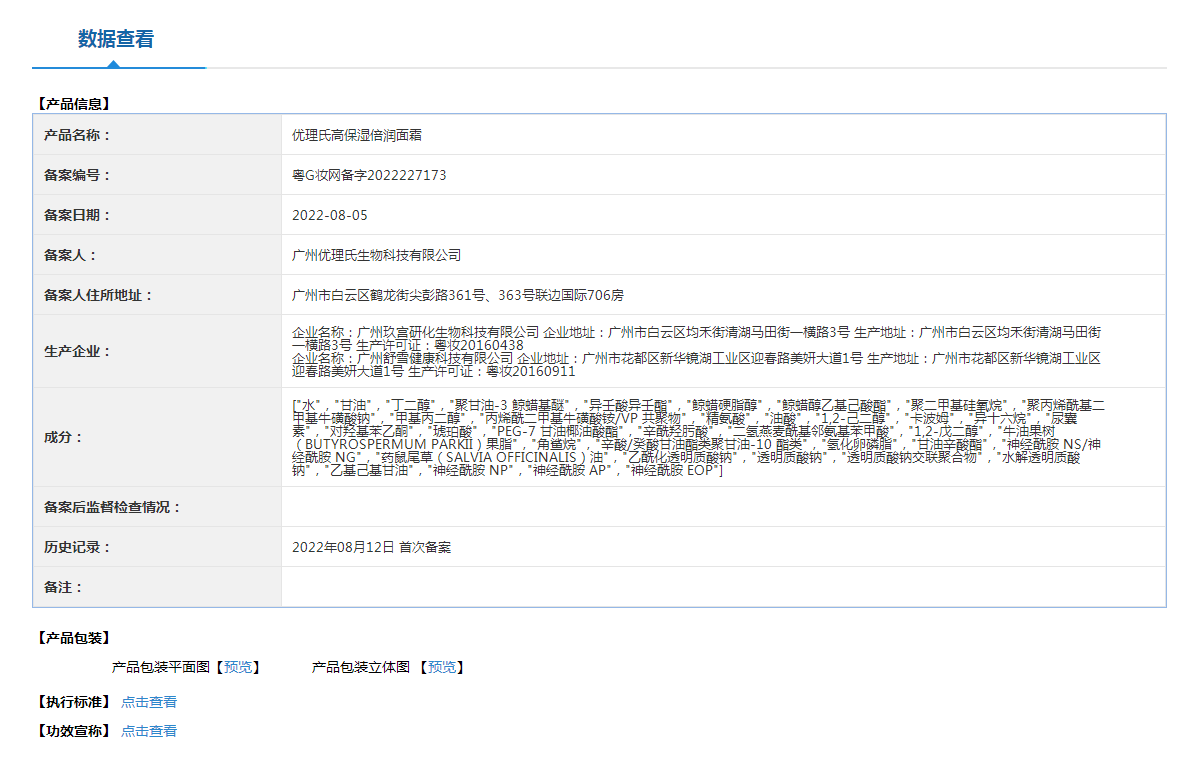
Task: Select filer name 广州优理氏生物科技有限公司
Action: coord(376,255)
